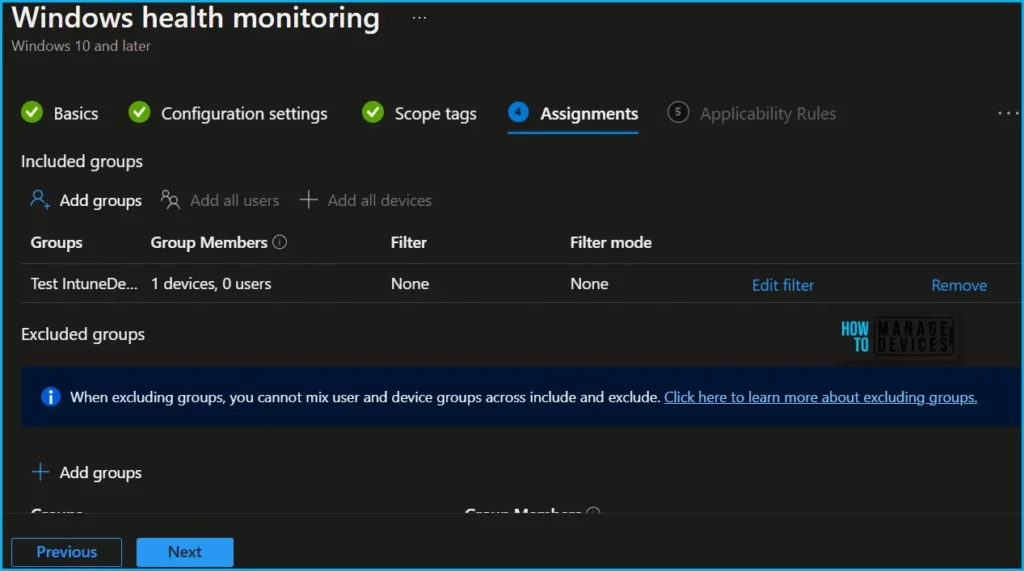Click the plus icon for adding excluded groups

(40, 472)
